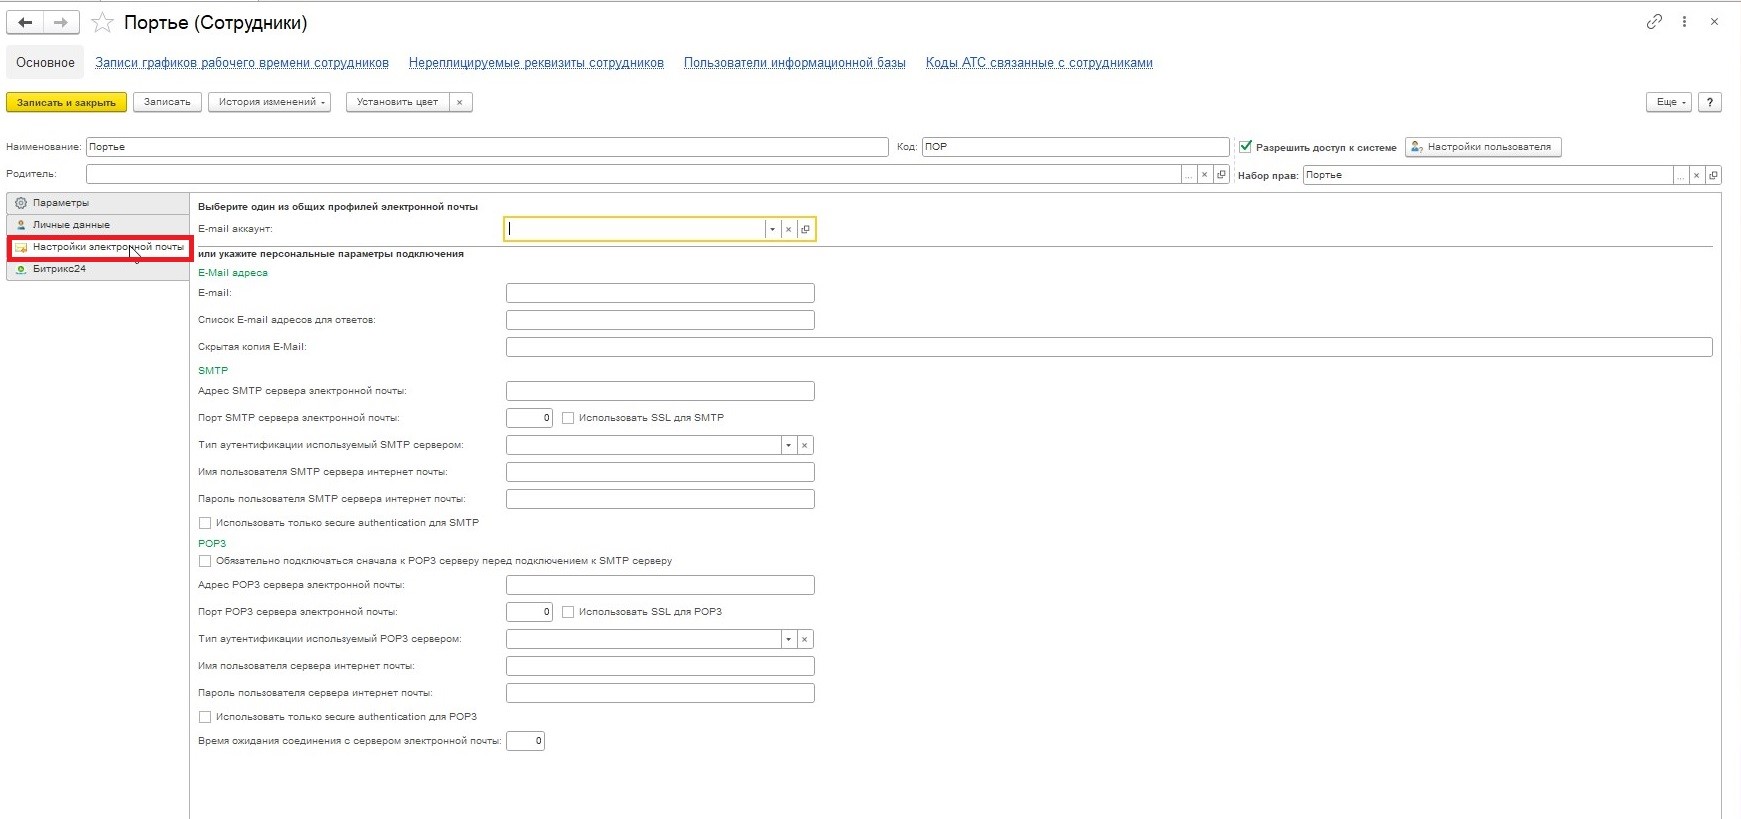1741x819 pixels.
Task: Click Имя пользователя SMTP сервера field
Action: (660, 472)
